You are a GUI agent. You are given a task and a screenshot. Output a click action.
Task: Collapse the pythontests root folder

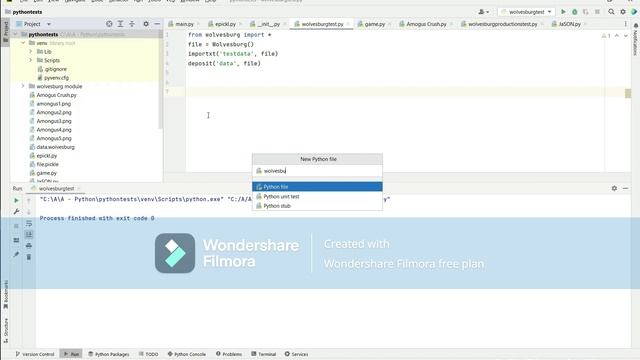(16, 34)
